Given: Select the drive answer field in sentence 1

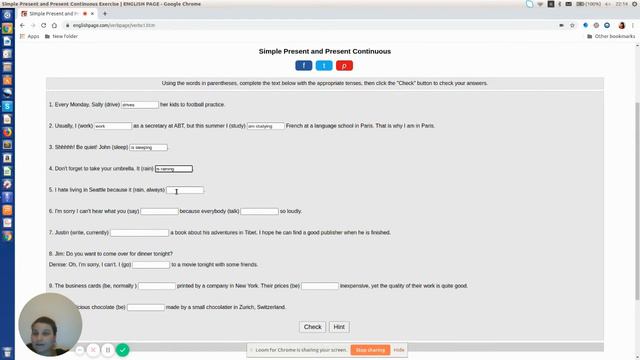Looking at the screenshot, I should pyautogui.click(x=140, y=105).
